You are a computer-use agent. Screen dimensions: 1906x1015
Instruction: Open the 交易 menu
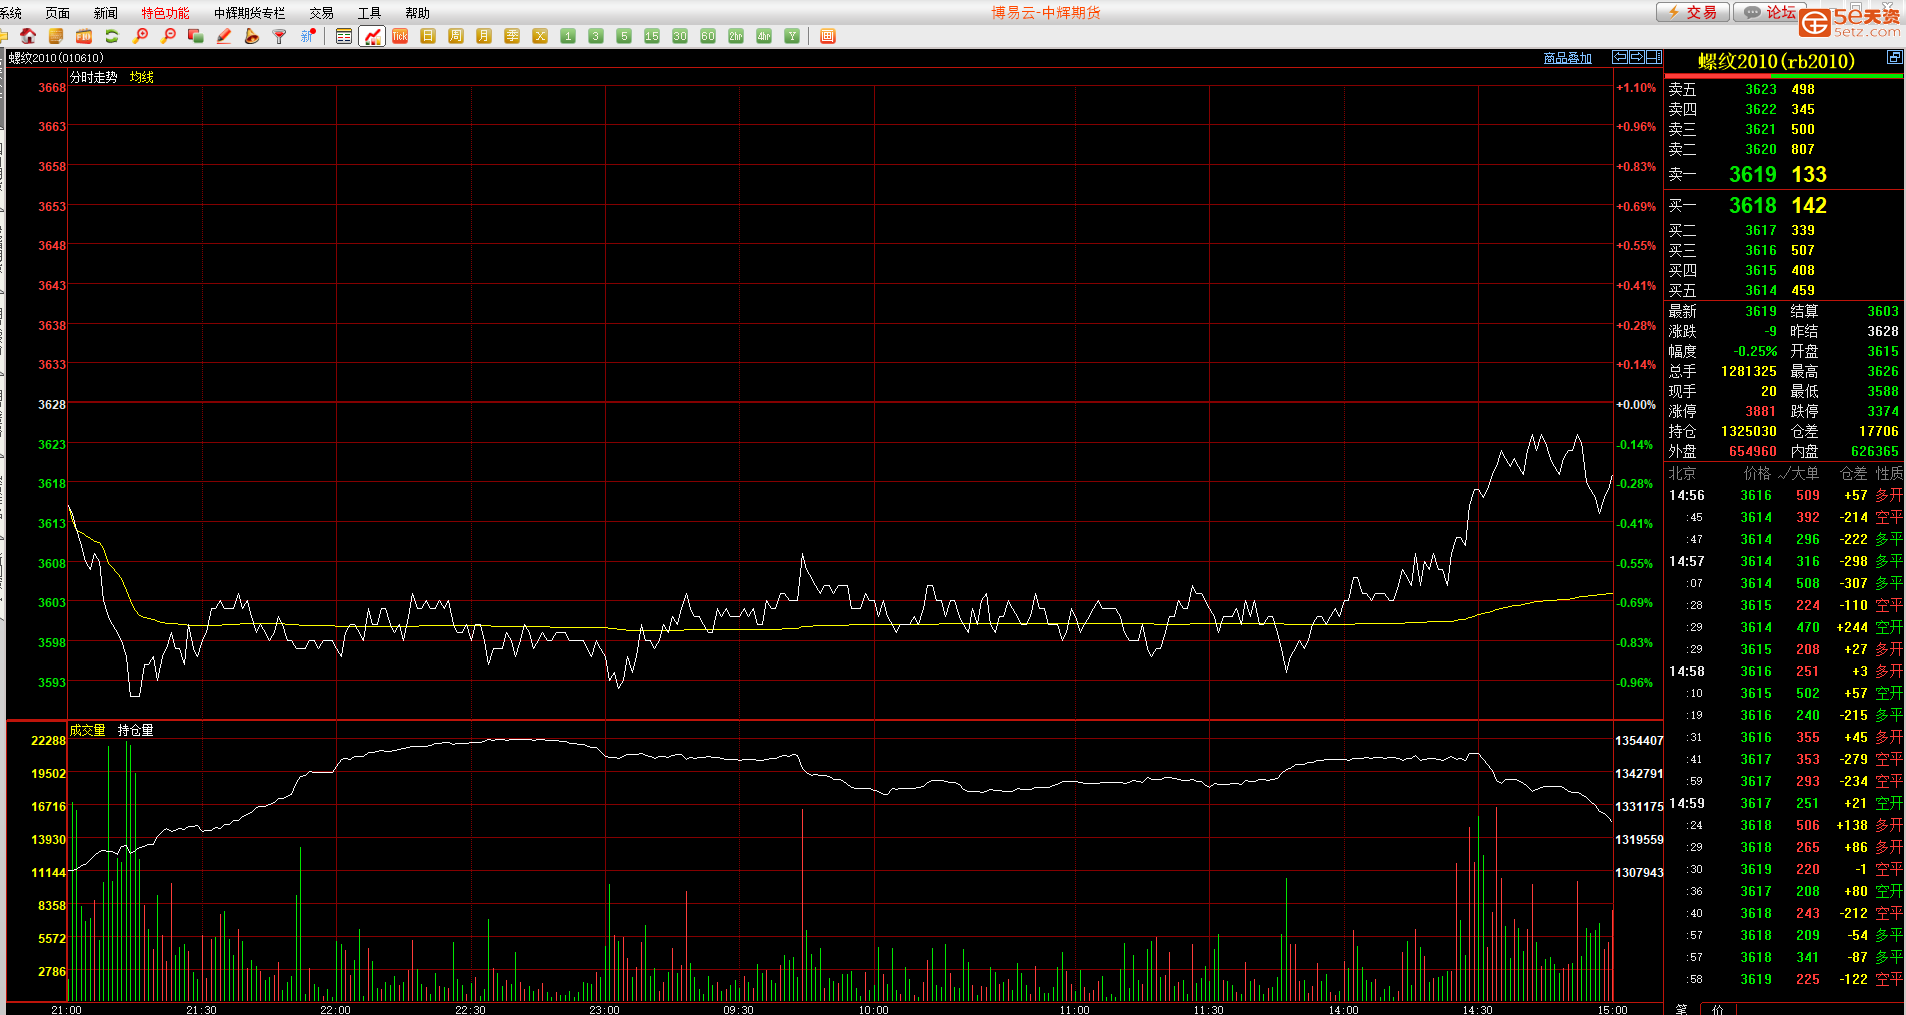point(322,13)
